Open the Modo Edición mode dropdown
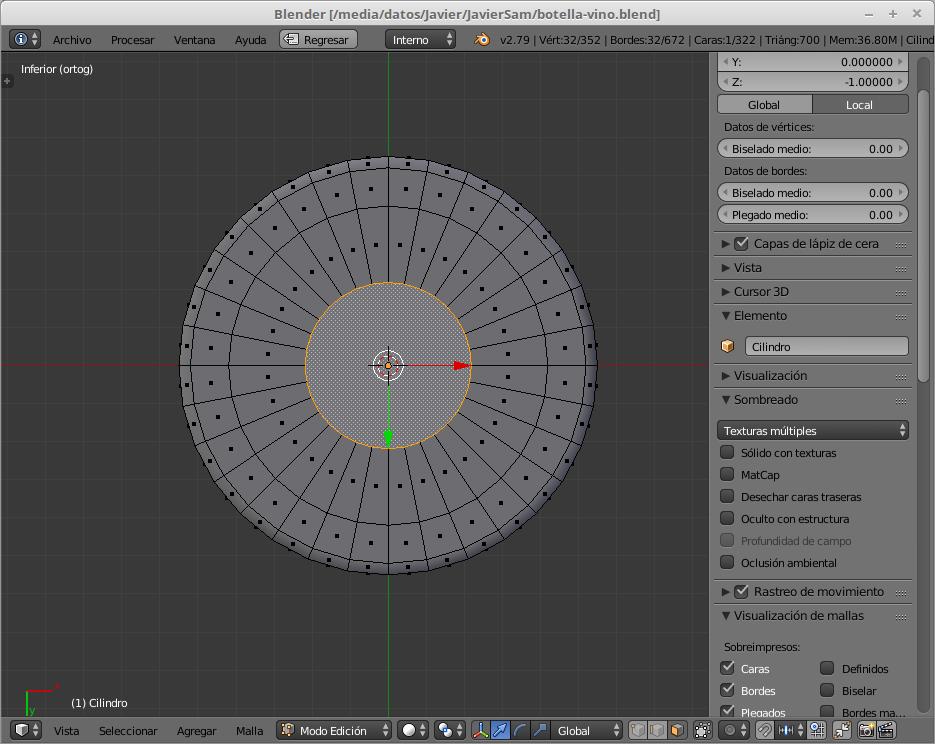 [x=334, y=730]
